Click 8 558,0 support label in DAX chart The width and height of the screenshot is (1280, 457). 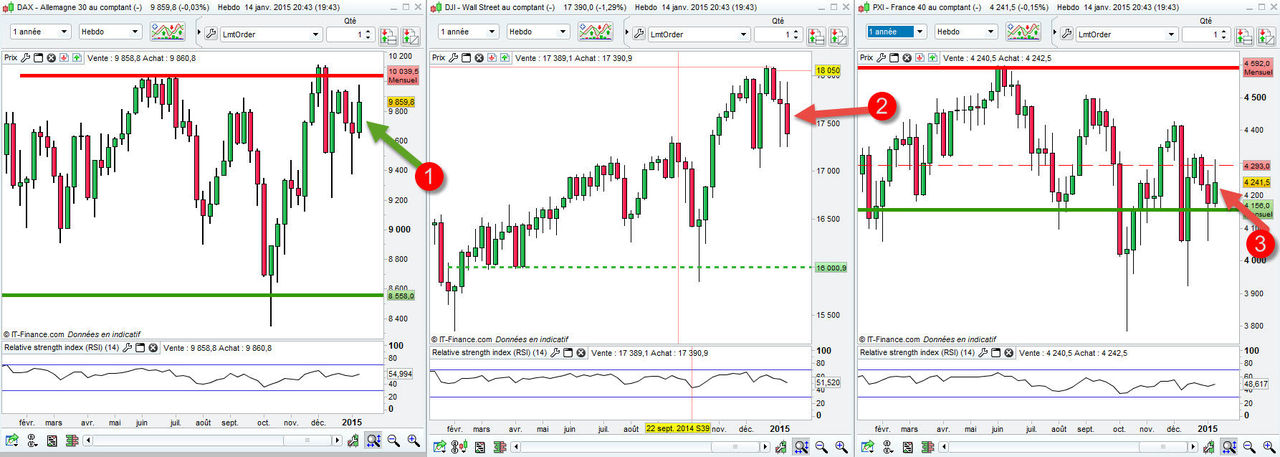point(403,296)
